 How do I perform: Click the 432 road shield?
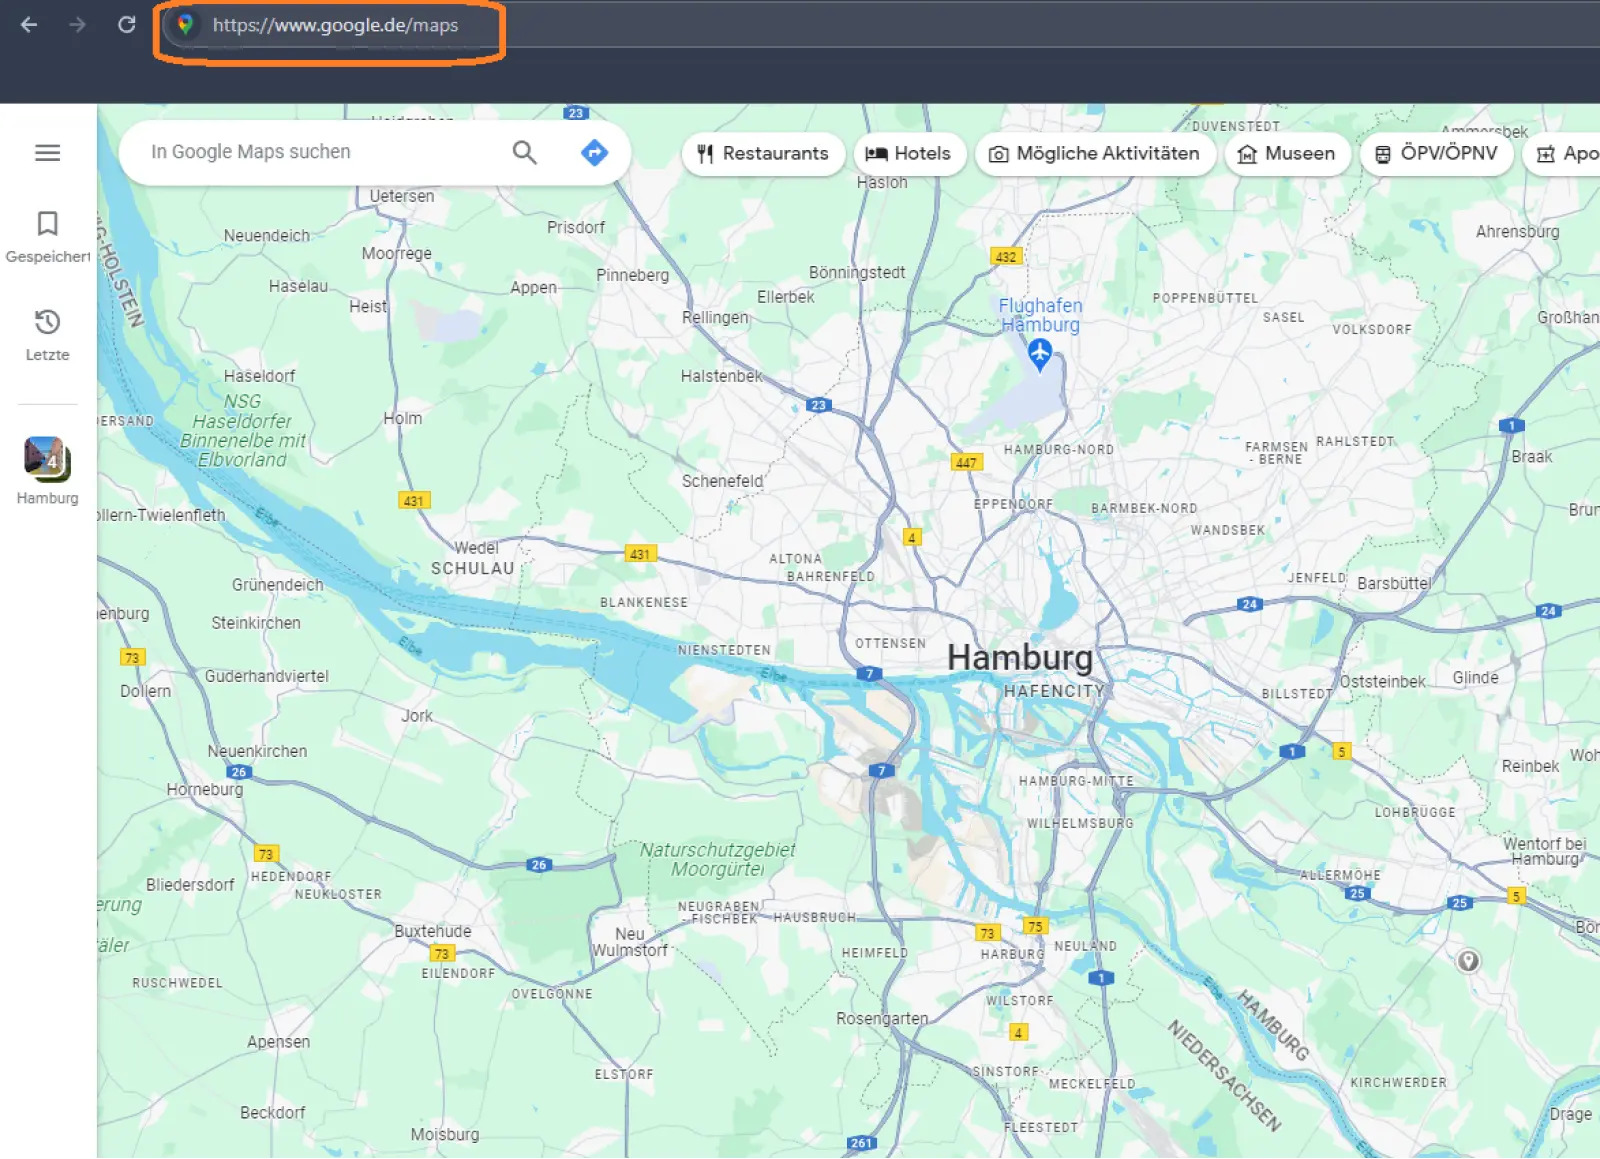click(1006, 257)
